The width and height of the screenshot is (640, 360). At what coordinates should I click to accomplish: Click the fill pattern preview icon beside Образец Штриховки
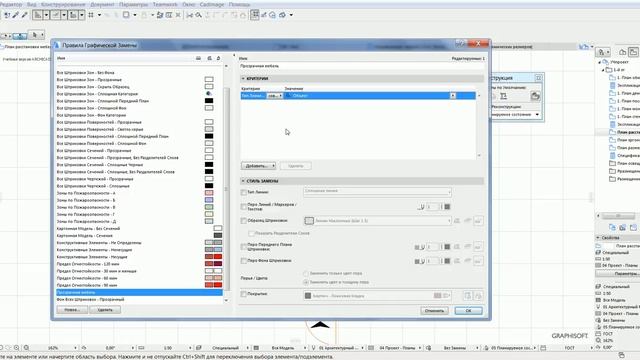(x=309, y=221)
